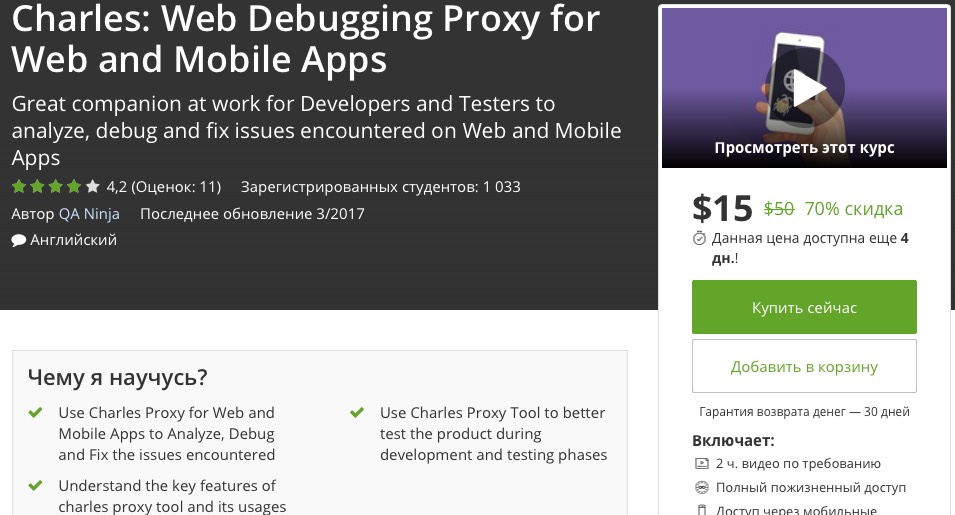Click the Просмотреть этот курс caption

click(x=804, y=147)
